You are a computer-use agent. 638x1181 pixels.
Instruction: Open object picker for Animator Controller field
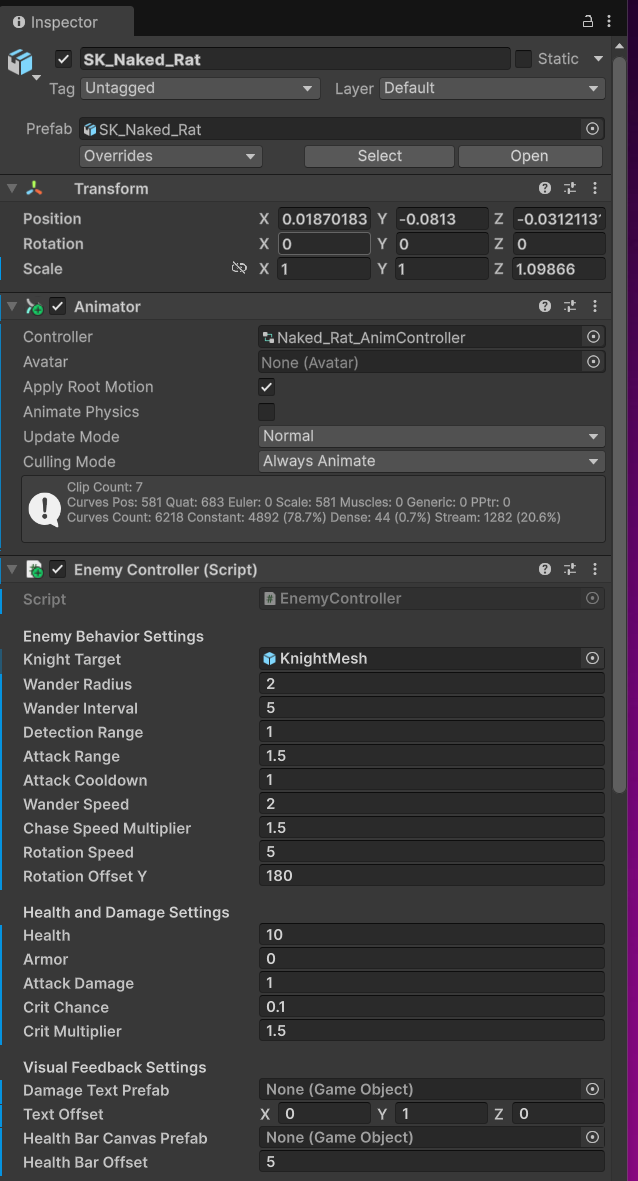pyautogui.click(x=593, y=337)
